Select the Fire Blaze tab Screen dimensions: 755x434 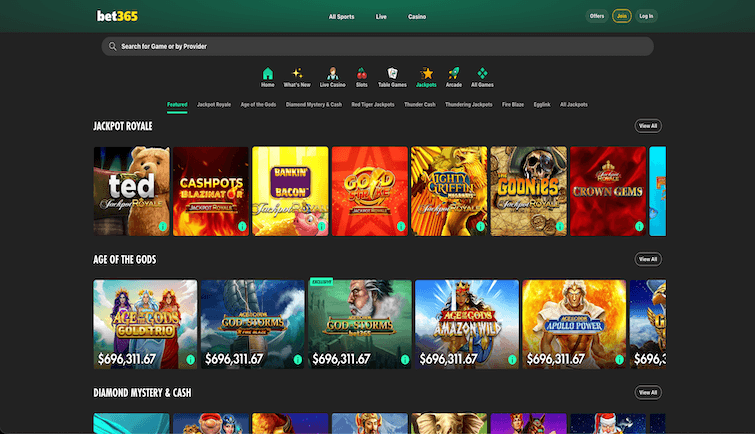pyautogui.click(x=513, y=105)
